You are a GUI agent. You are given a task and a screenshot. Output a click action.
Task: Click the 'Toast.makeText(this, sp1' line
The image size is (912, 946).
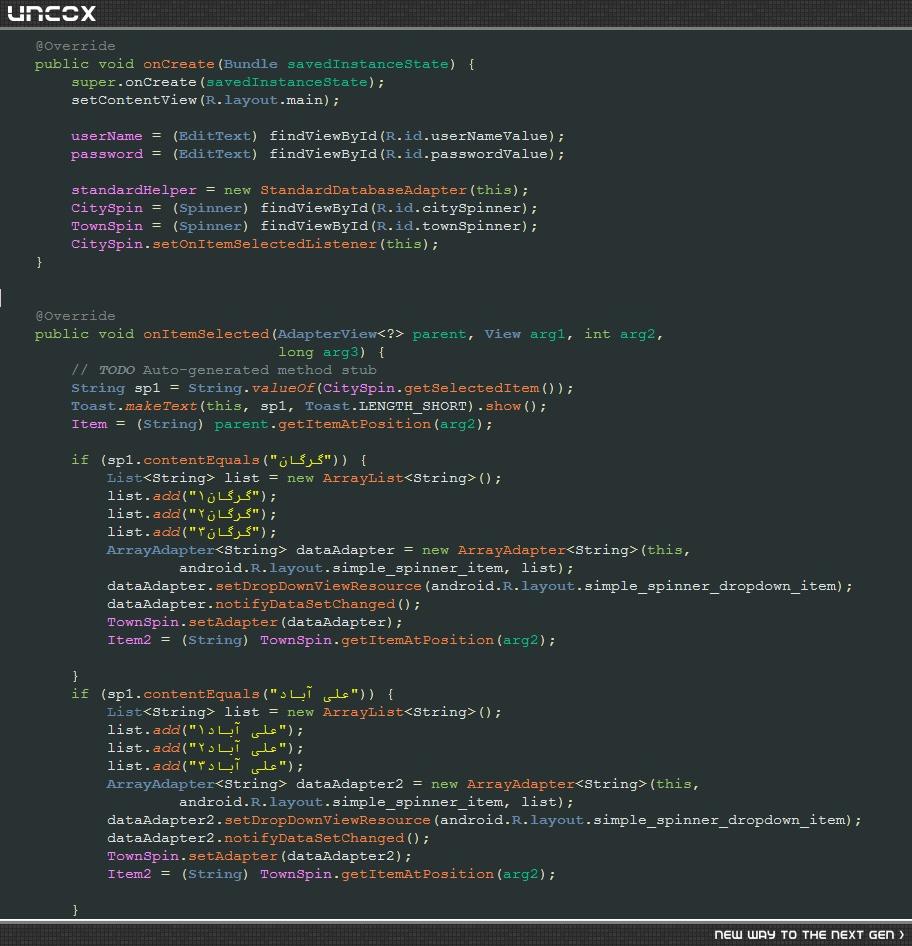[308, 406]
